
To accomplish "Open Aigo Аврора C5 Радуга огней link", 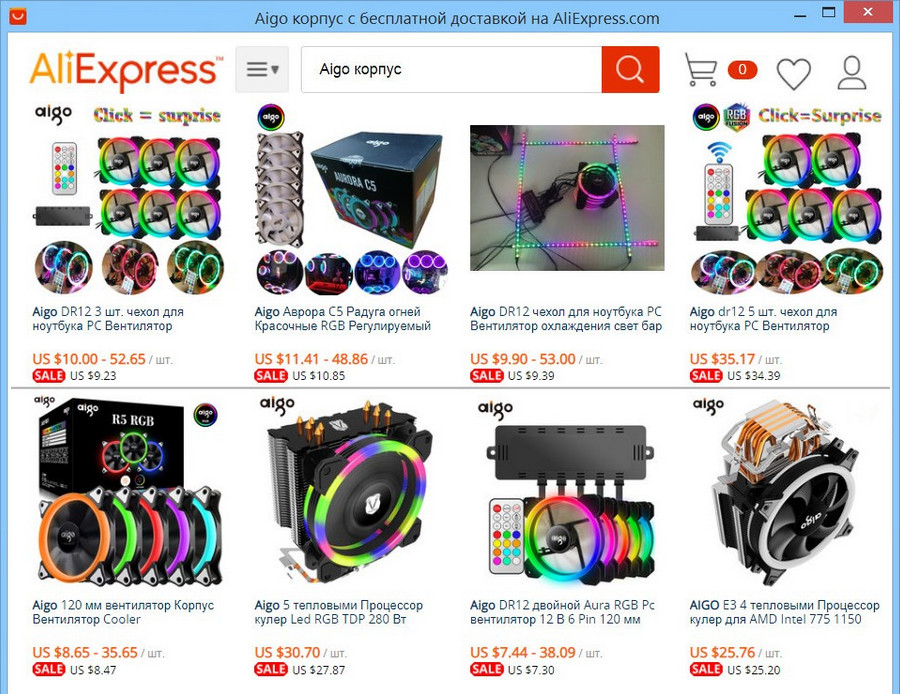I will click(342, 319).
